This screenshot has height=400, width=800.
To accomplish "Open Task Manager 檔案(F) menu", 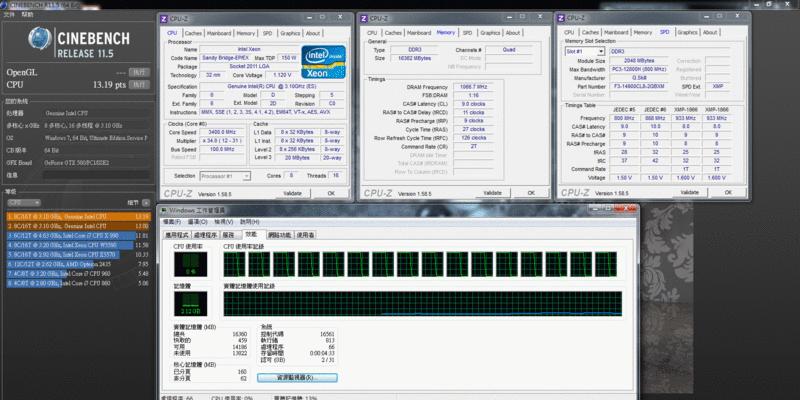I will [x=171, y=222].
